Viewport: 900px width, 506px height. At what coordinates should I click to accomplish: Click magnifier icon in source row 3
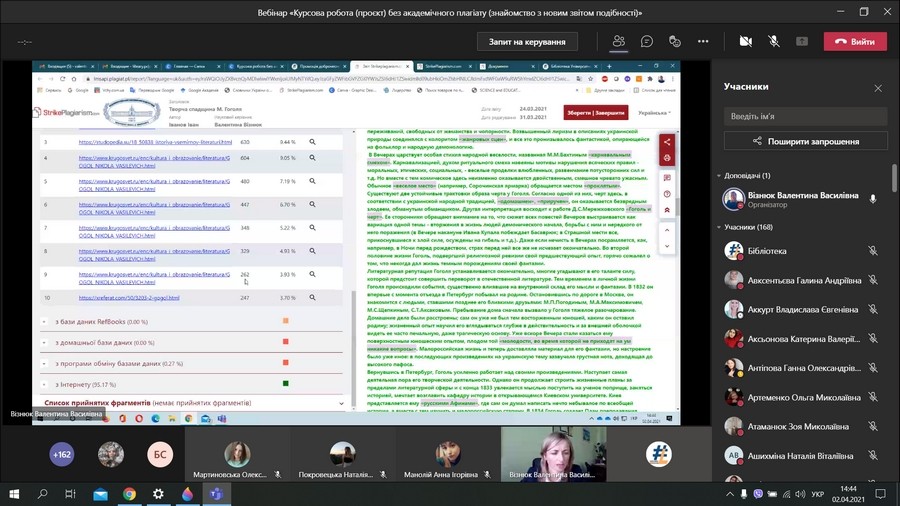click(x=312, y=142)
